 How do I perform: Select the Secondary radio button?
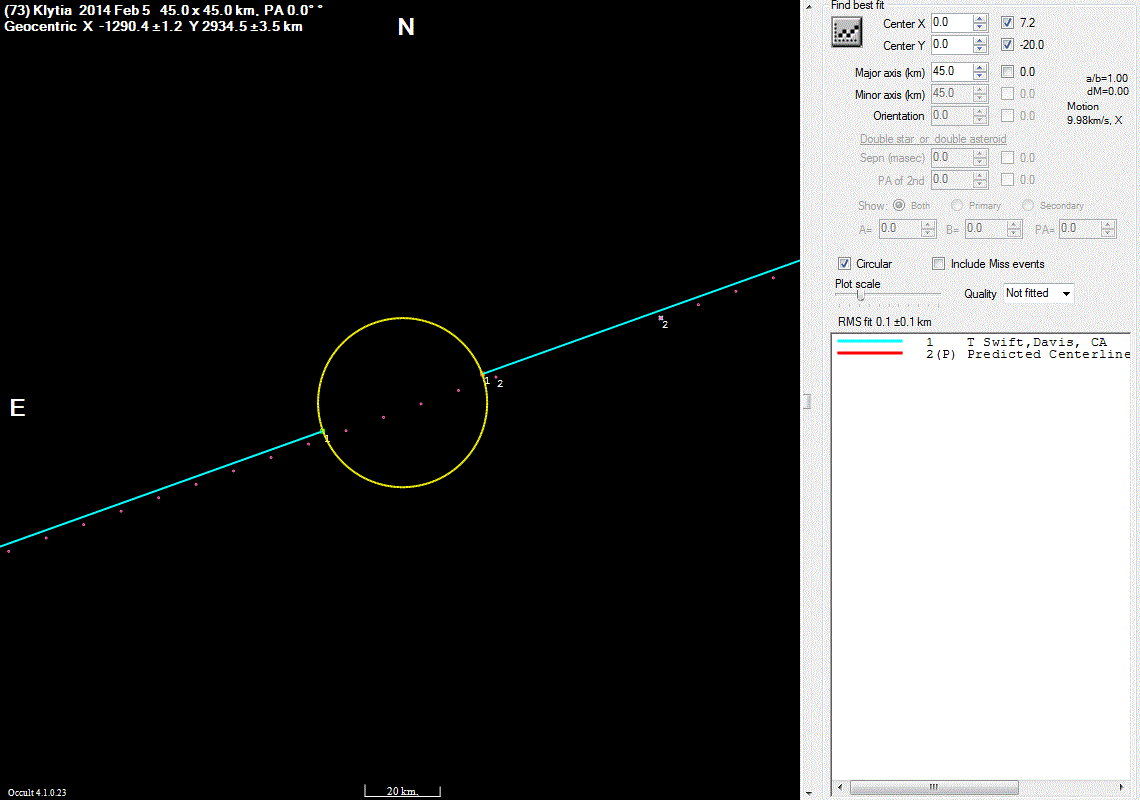[1027, 205]
